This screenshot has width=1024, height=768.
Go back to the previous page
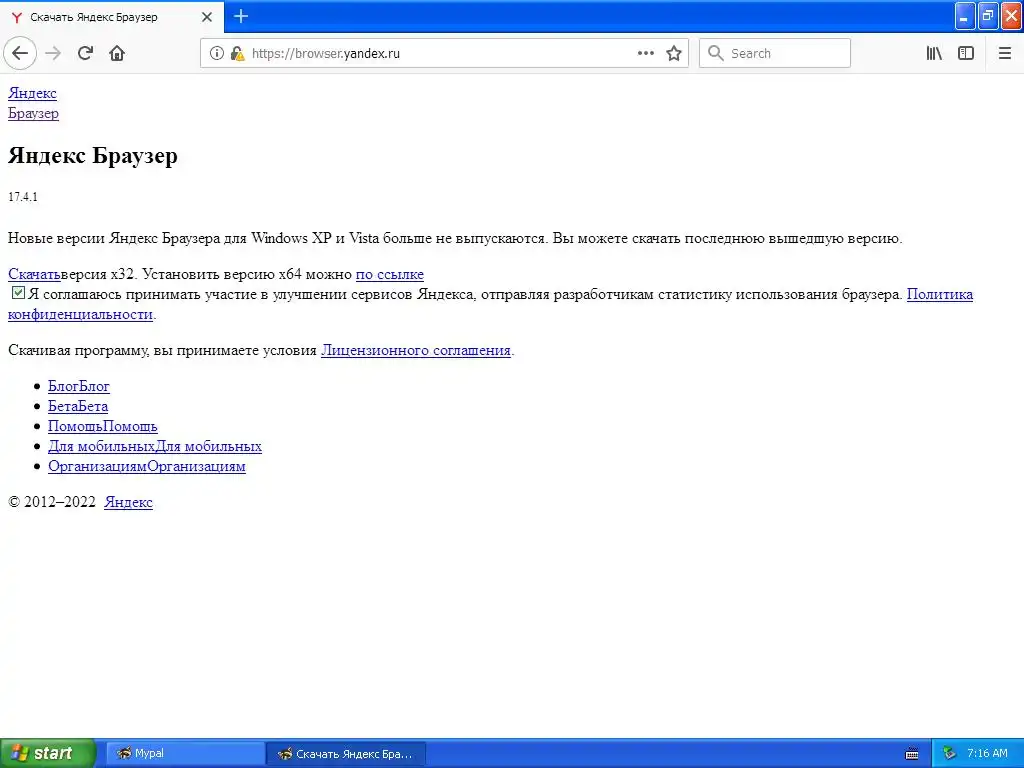click(20, 54)
